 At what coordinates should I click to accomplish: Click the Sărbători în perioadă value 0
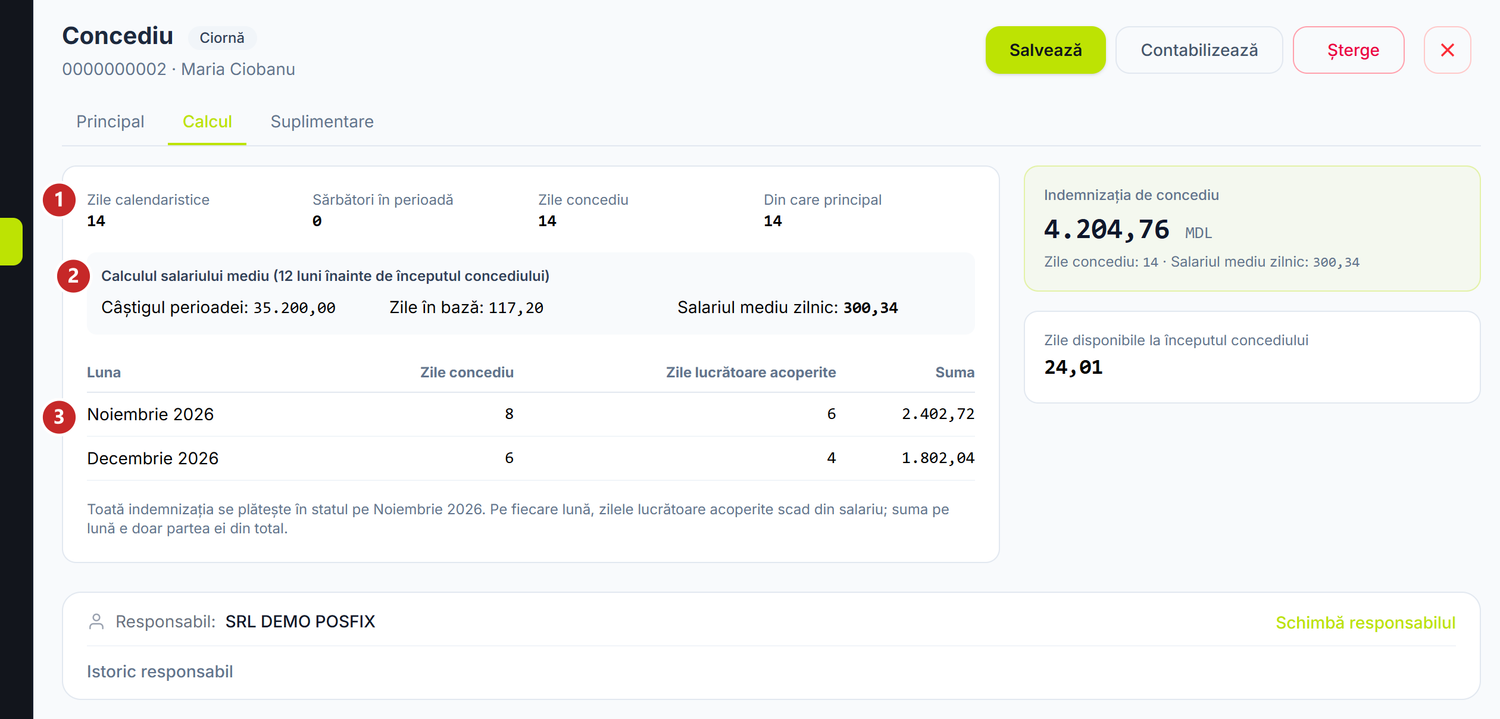coord(317,221)
